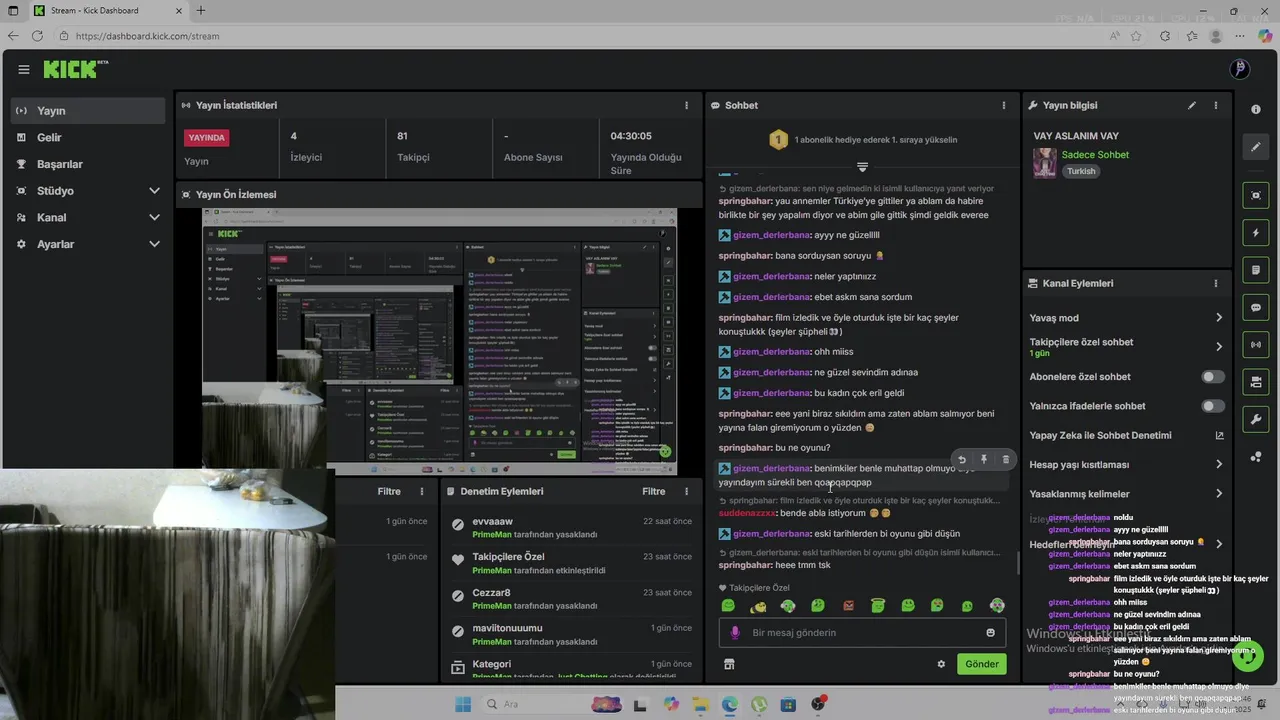Open chat settings gear icon
The height and width of the screenshot is (720, 1280).
(x=941, y=664)
